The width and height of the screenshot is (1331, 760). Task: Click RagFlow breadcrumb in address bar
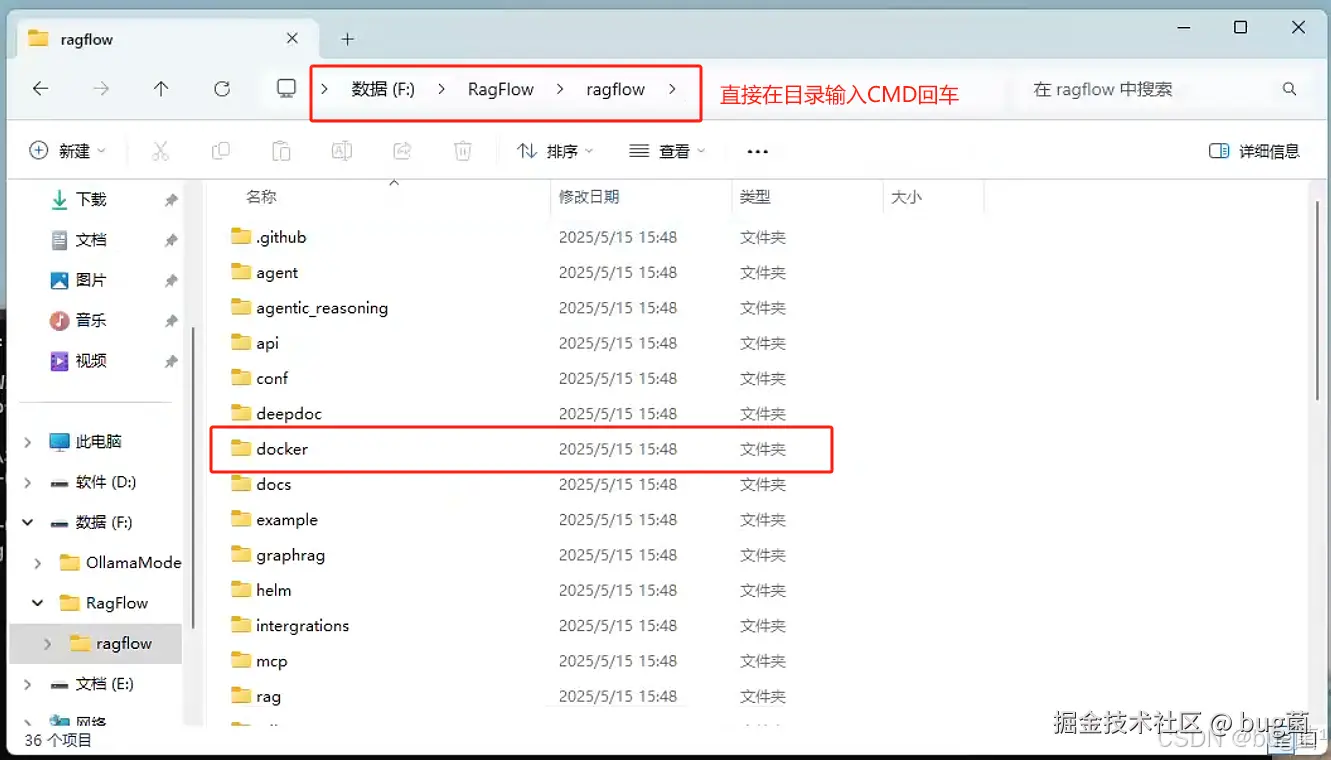(x=501, y=89)
